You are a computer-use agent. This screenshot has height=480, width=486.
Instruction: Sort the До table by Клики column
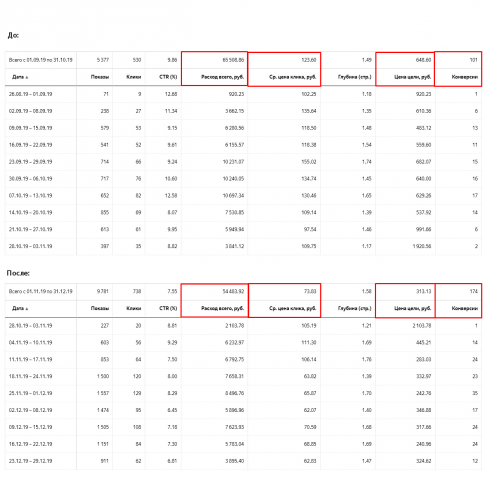click(134, 77)
